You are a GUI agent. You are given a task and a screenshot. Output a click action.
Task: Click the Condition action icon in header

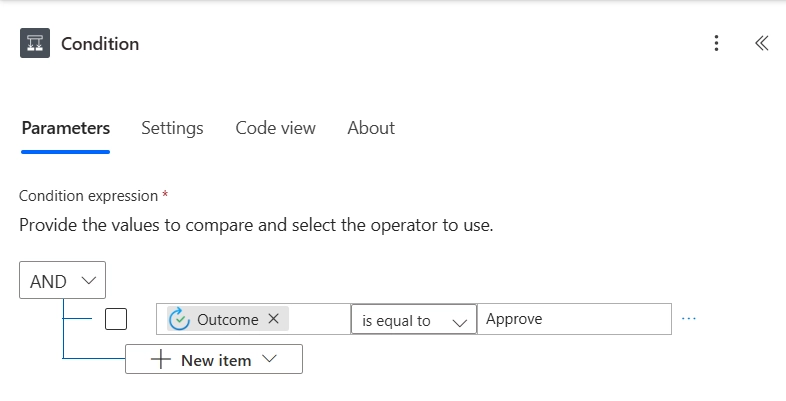[x=36, y=44]
